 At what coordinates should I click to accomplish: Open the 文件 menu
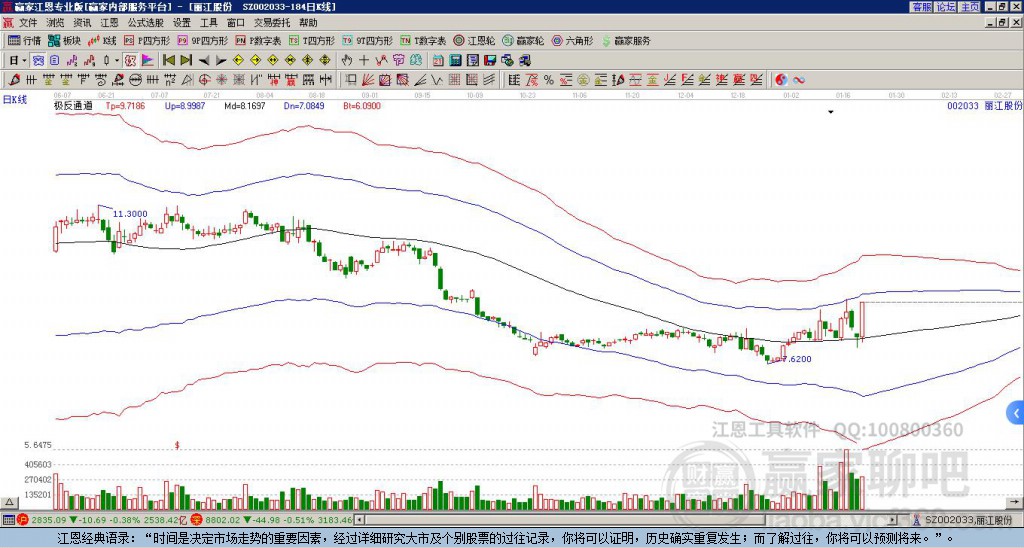(x=28, y=23)
